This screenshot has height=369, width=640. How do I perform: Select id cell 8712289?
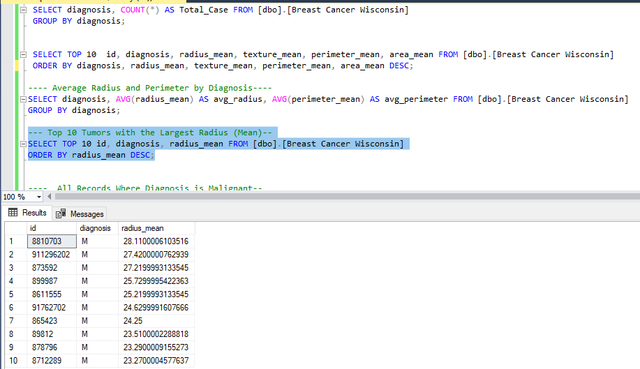coord(52,360)
